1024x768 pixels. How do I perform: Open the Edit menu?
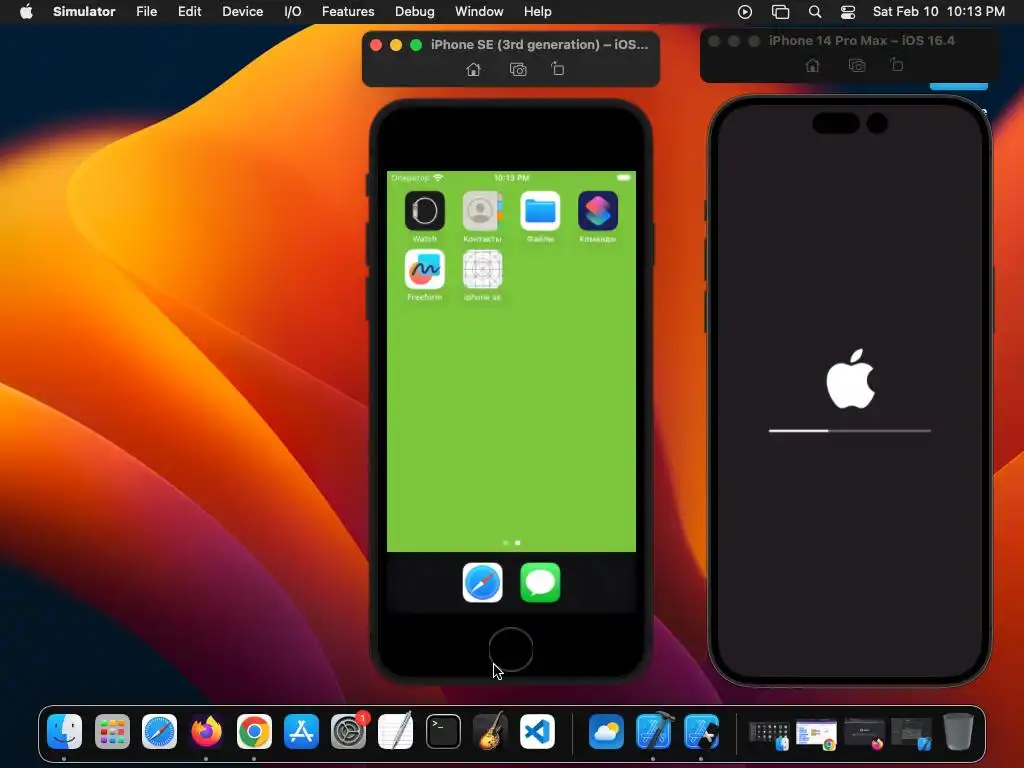(x=189, y=12)
